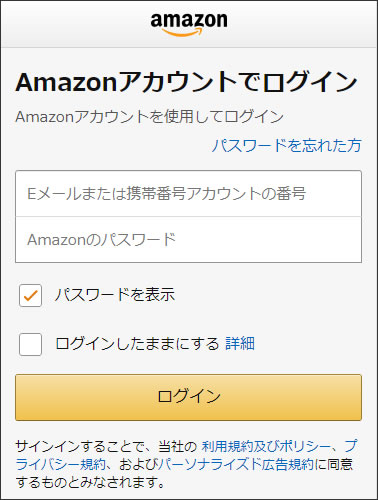Viewport: 378px width, 500px height.
Task: Click the Amazonアカウントでログイン heading
Action: [x=187, y=82]
